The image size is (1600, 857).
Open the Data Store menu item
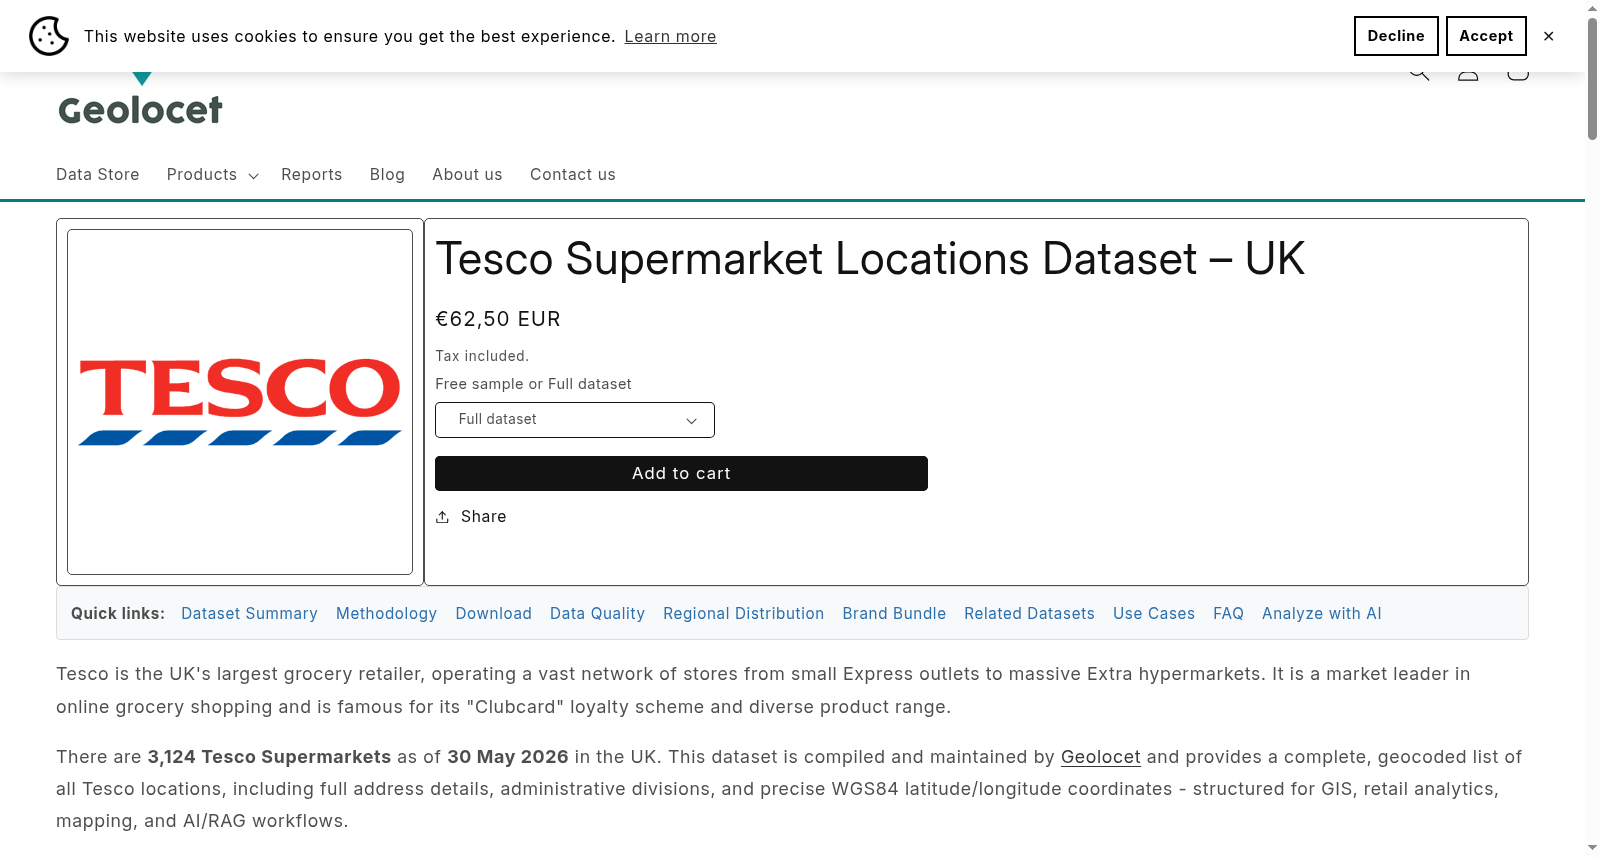[98, 175]
